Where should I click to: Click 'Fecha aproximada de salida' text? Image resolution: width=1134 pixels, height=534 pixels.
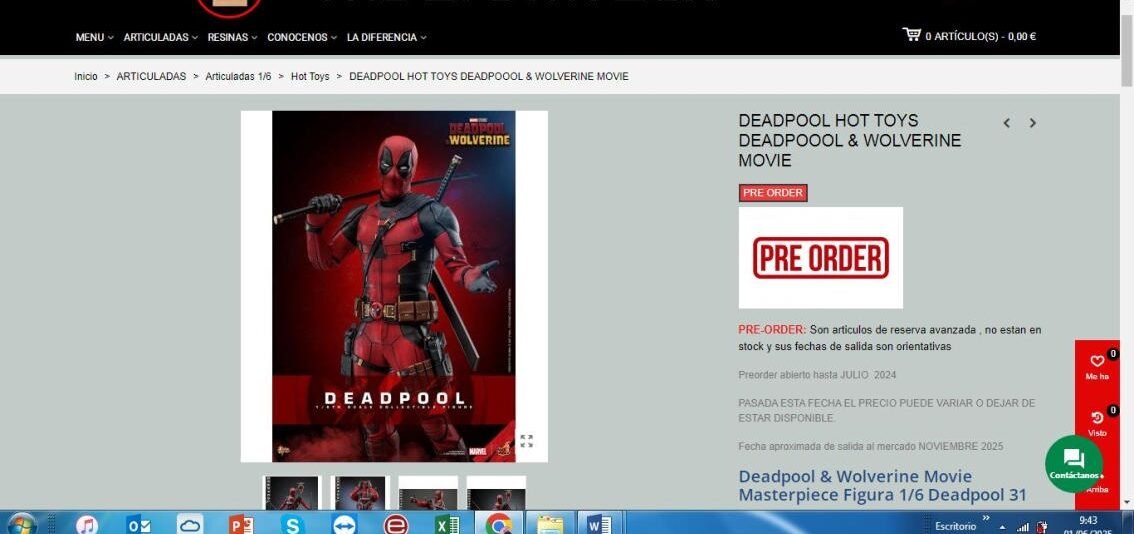pyautogui.click(x=871, y=446)
